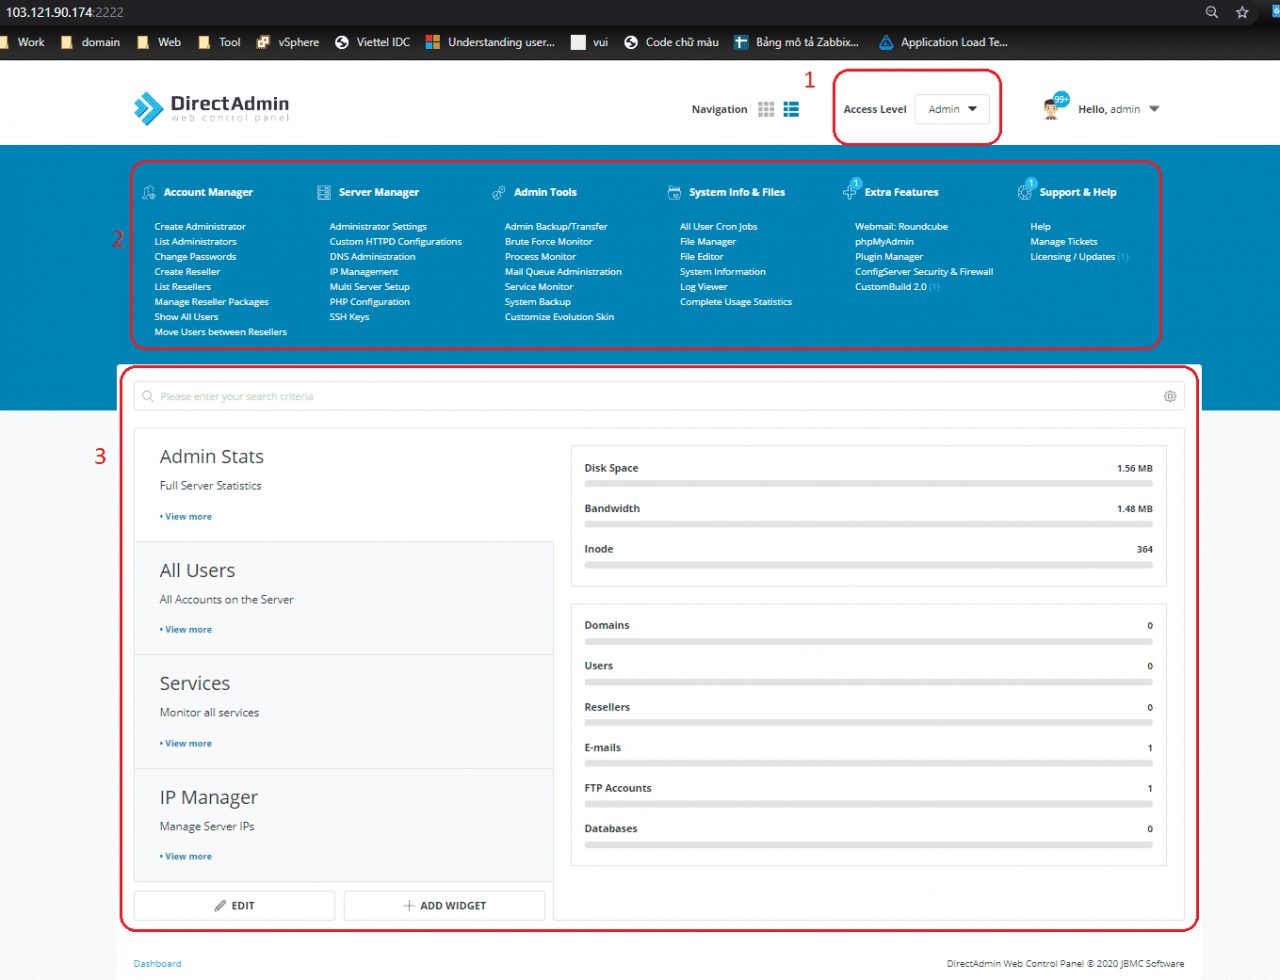Open All User Cron Jobs
This screenshot has width=1280, height=980.
(719, 227)
